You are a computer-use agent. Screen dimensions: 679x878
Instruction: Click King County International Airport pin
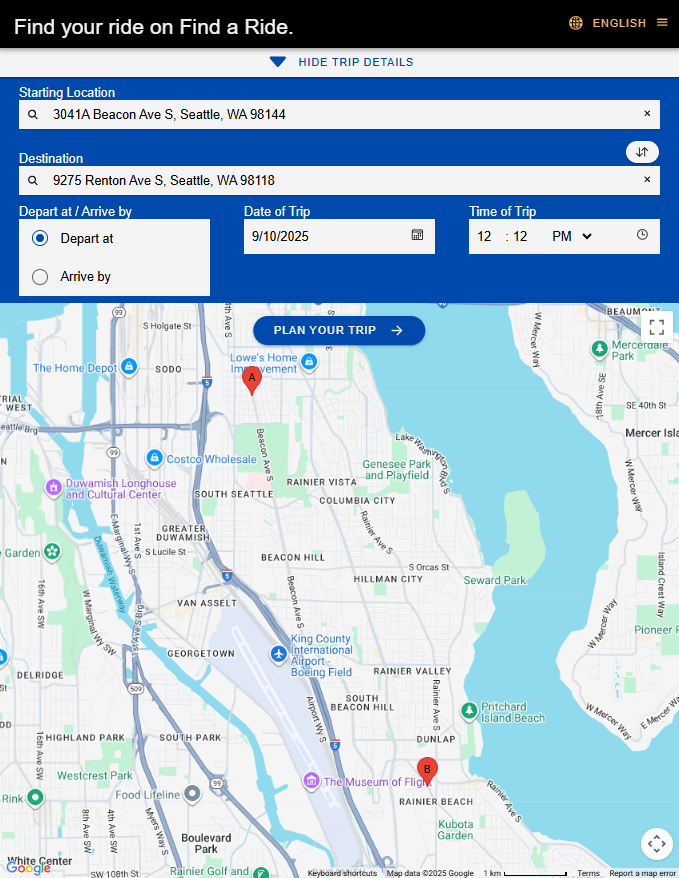coord(279,653)
